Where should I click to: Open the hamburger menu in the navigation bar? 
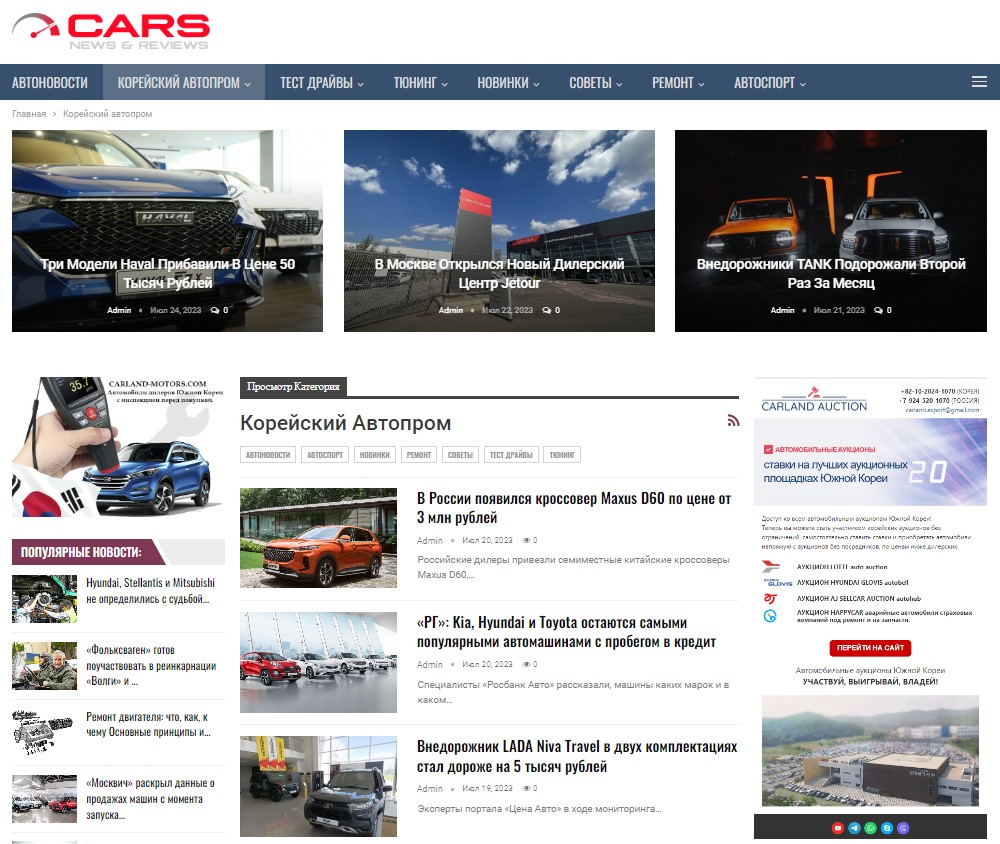pos(979,82)
